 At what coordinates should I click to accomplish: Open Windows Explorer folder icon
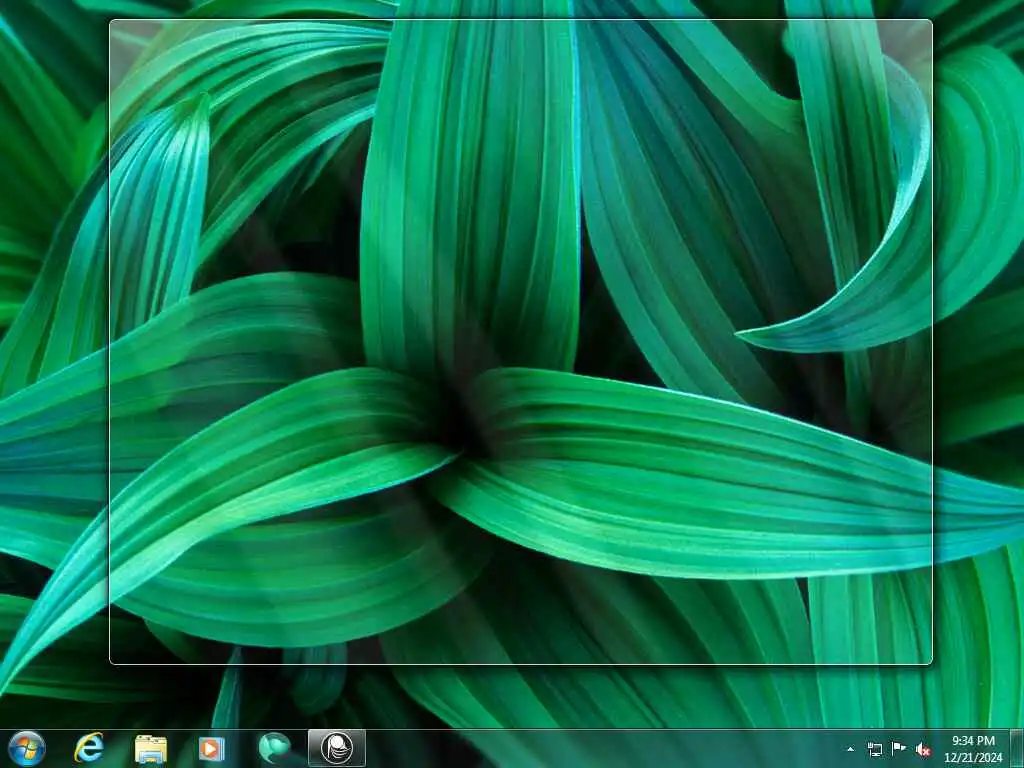coord(151,748)
